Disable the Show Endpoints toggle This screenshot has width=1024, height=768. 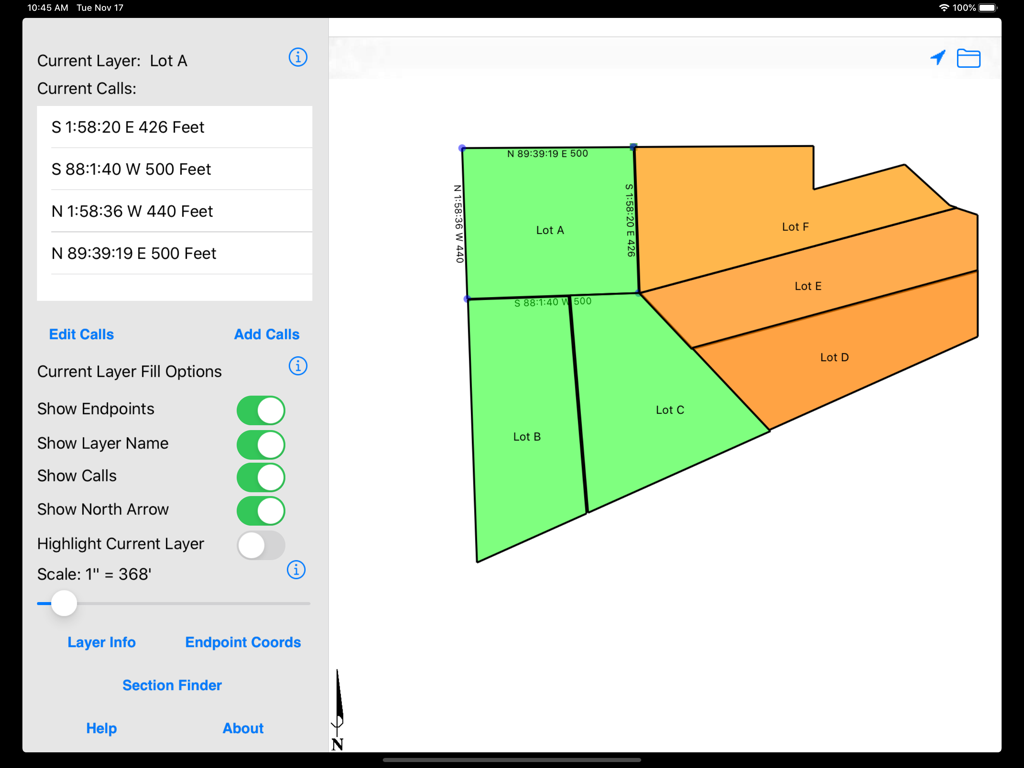coord(261,410)
